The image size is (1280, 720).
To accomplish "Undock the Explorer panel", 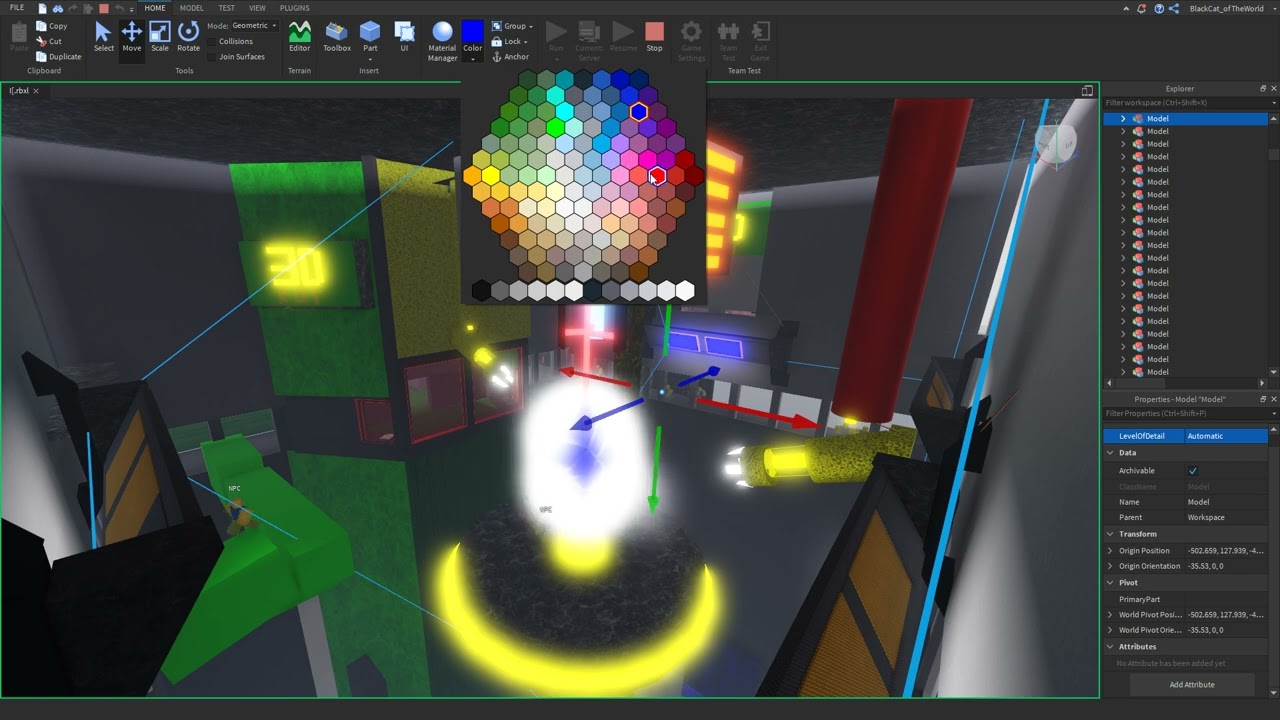I will [1262, 89].
